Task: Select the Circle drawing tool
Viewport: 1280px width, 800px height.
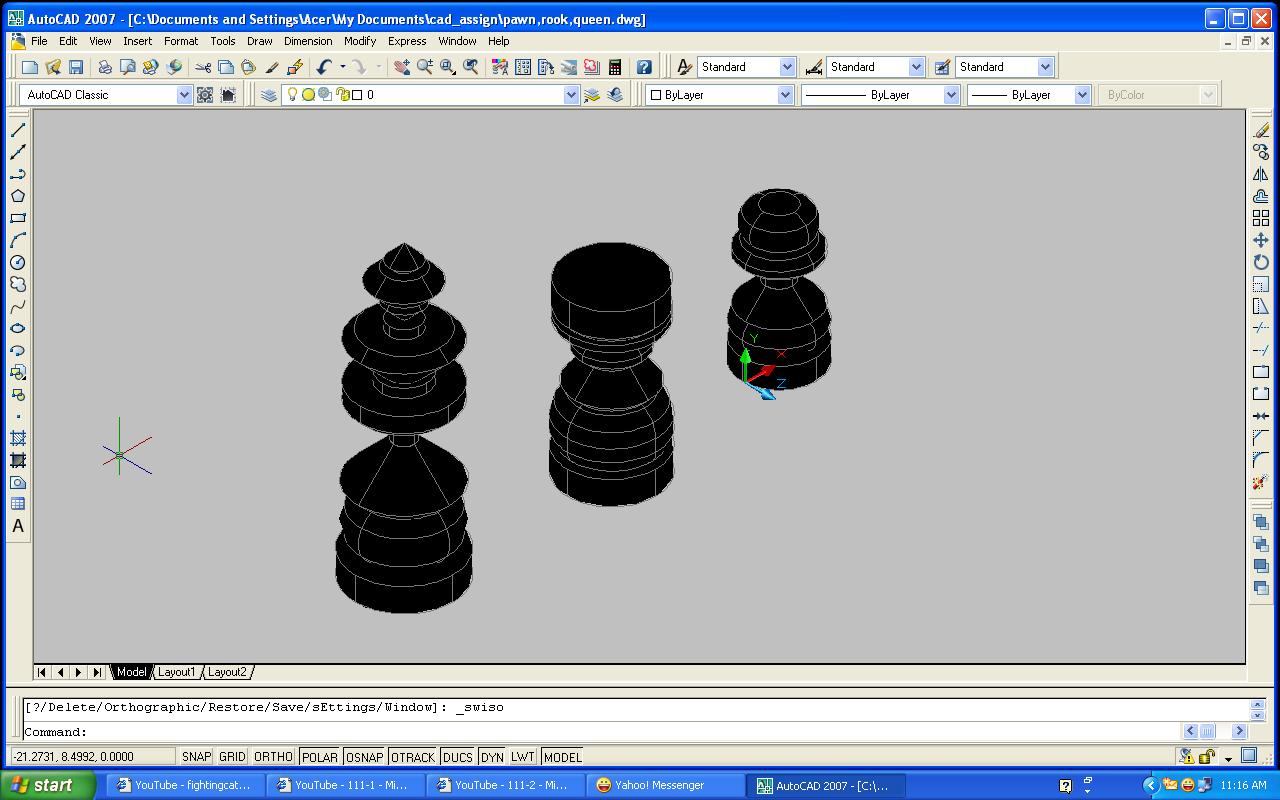Action: point(18,262)
